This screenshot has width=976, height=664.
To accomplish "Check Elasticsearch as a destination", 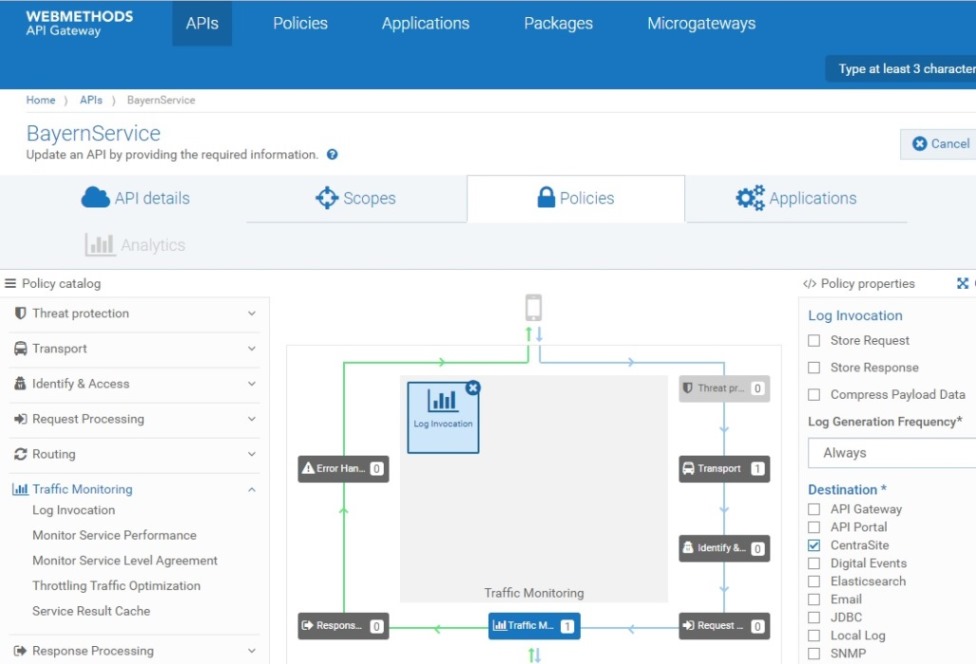I will [x=814, y=581].
